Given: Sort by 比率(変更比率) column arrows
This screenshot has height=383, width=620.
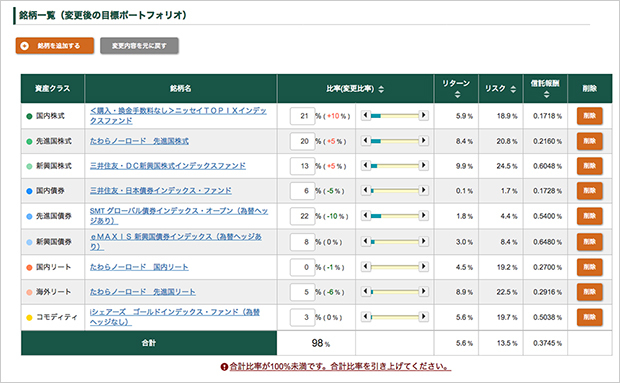Looking at the screenshot, I should (381, 89).
